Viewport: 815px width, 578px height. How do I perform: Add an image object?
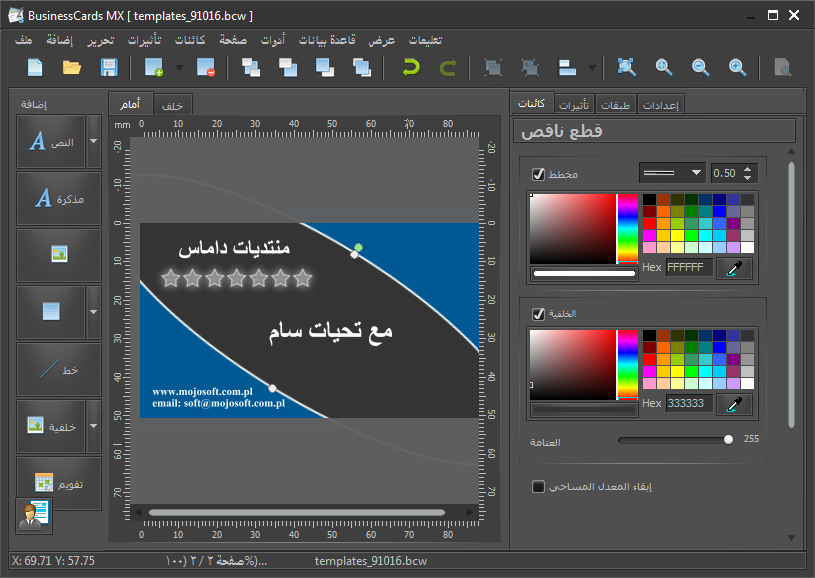point(59,255)
